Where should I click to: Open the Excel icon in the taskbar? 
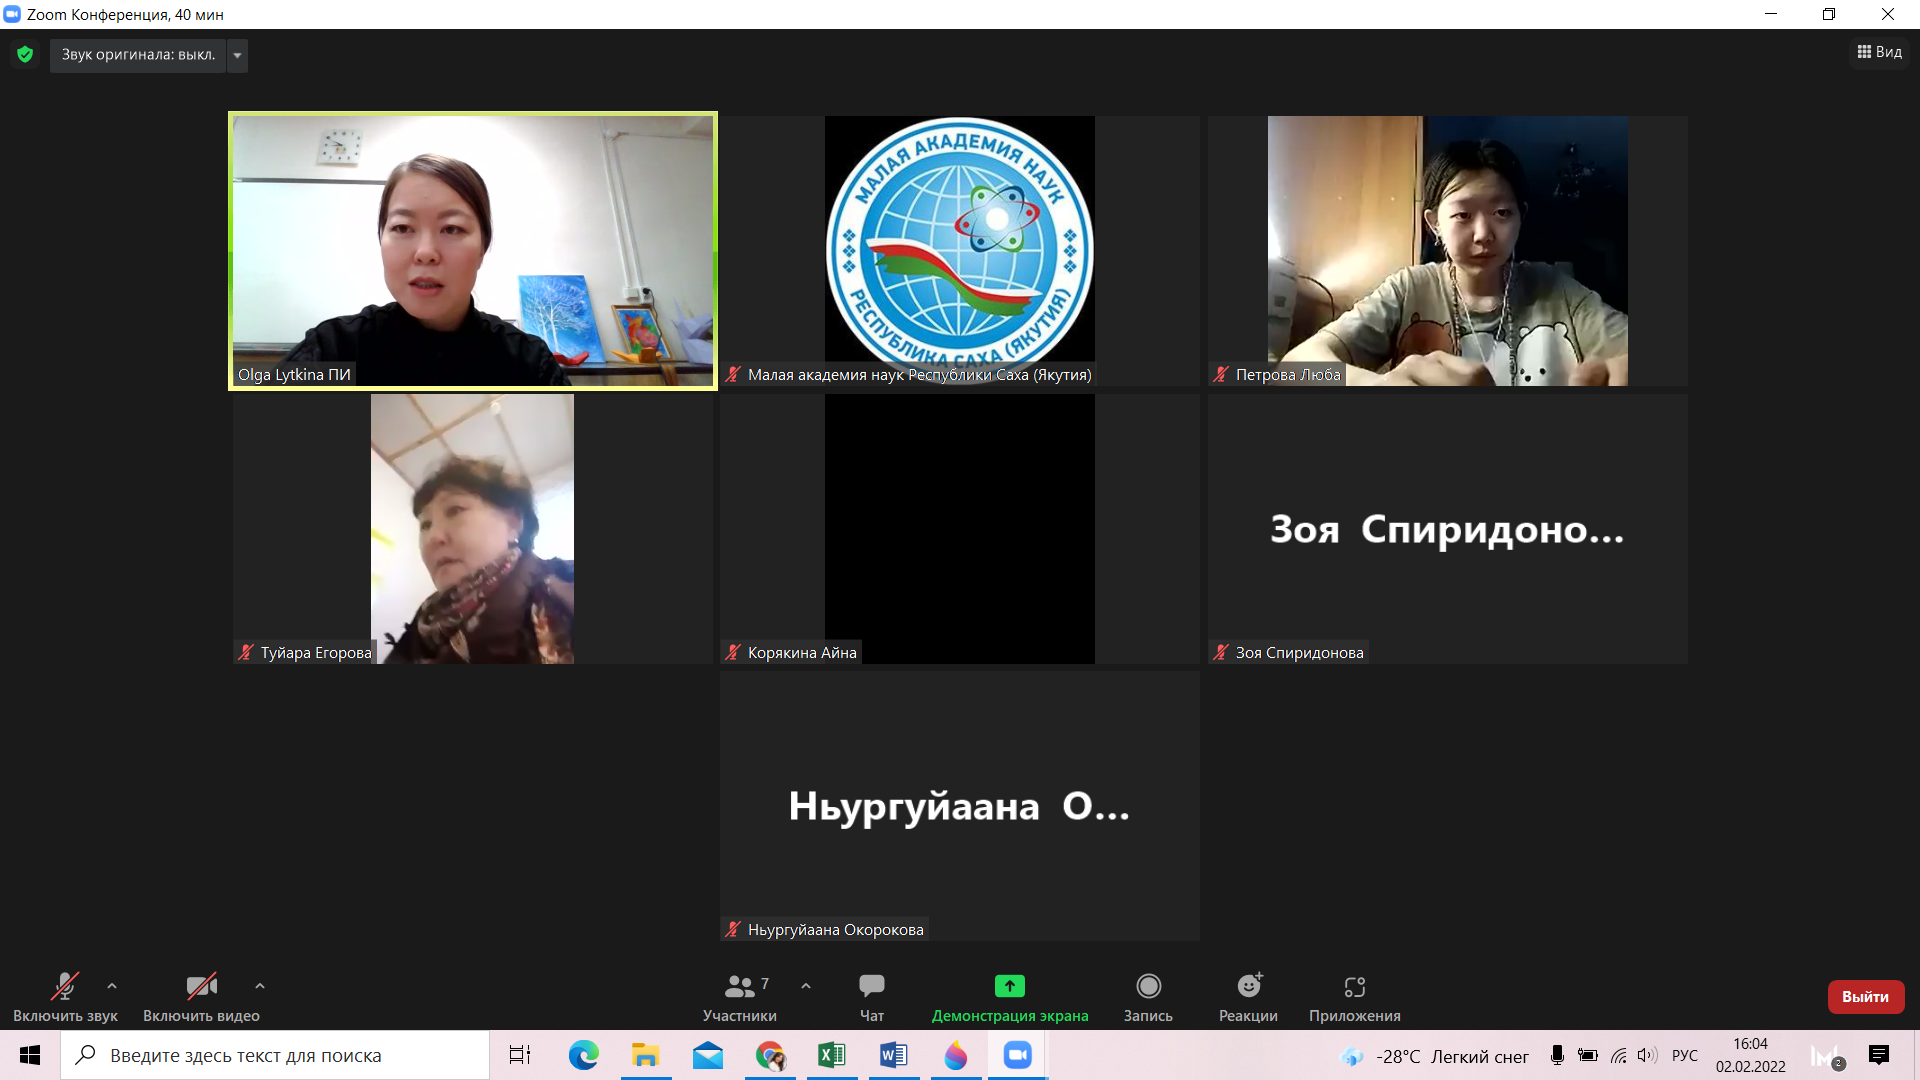click(831, 1055)
